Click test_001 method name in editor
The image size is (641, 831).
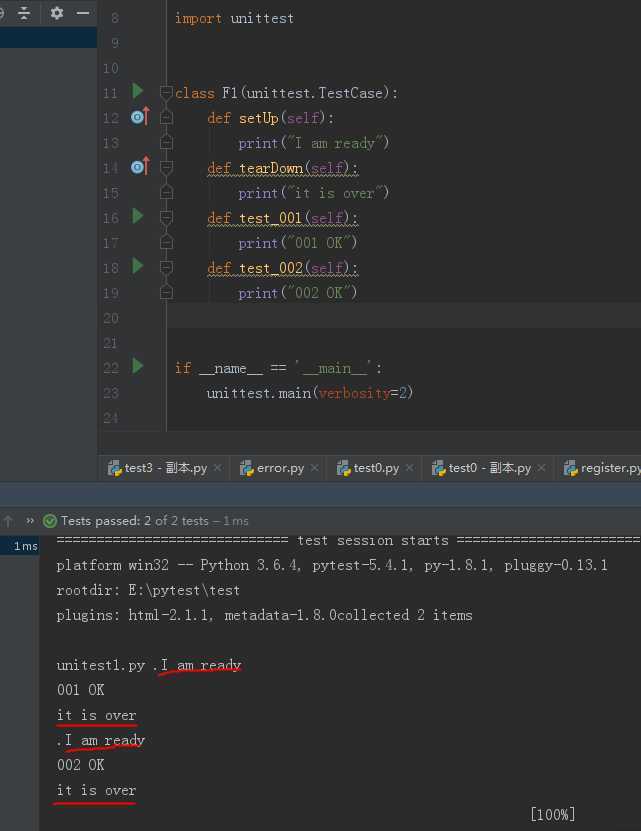(270, 218)
